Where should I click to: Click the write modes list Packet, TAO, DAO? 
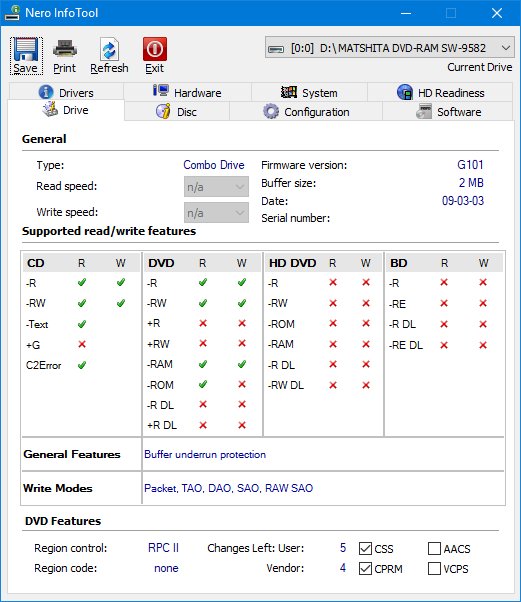pos(229,488)
